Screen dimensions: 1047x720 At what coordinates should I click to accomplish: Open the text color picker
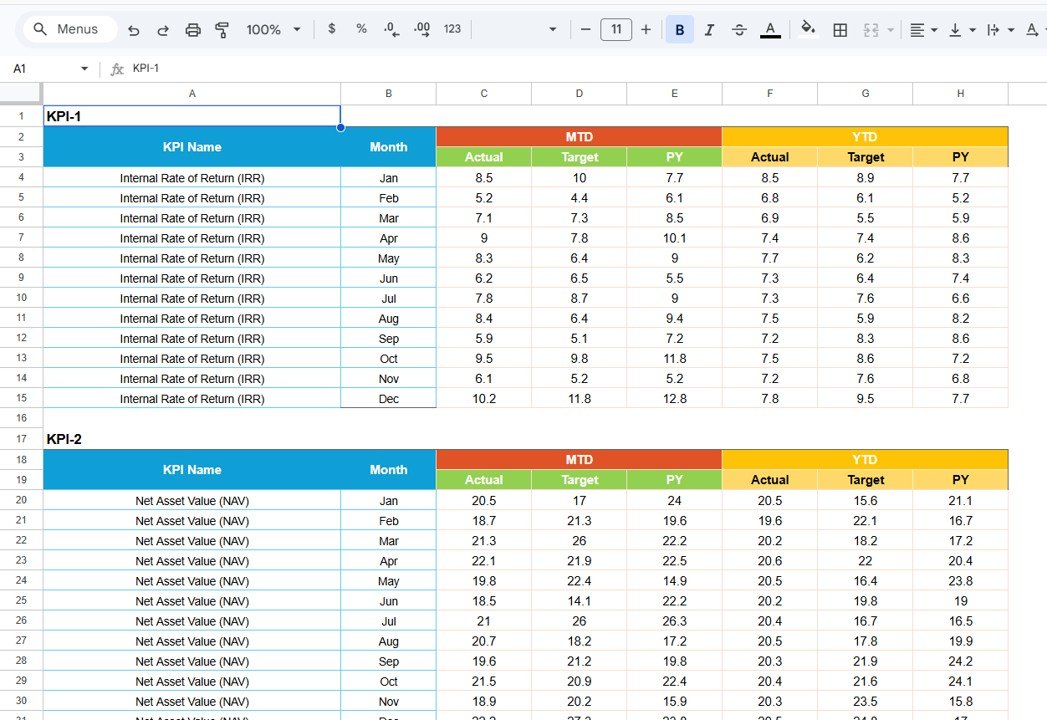coord(770,29)
